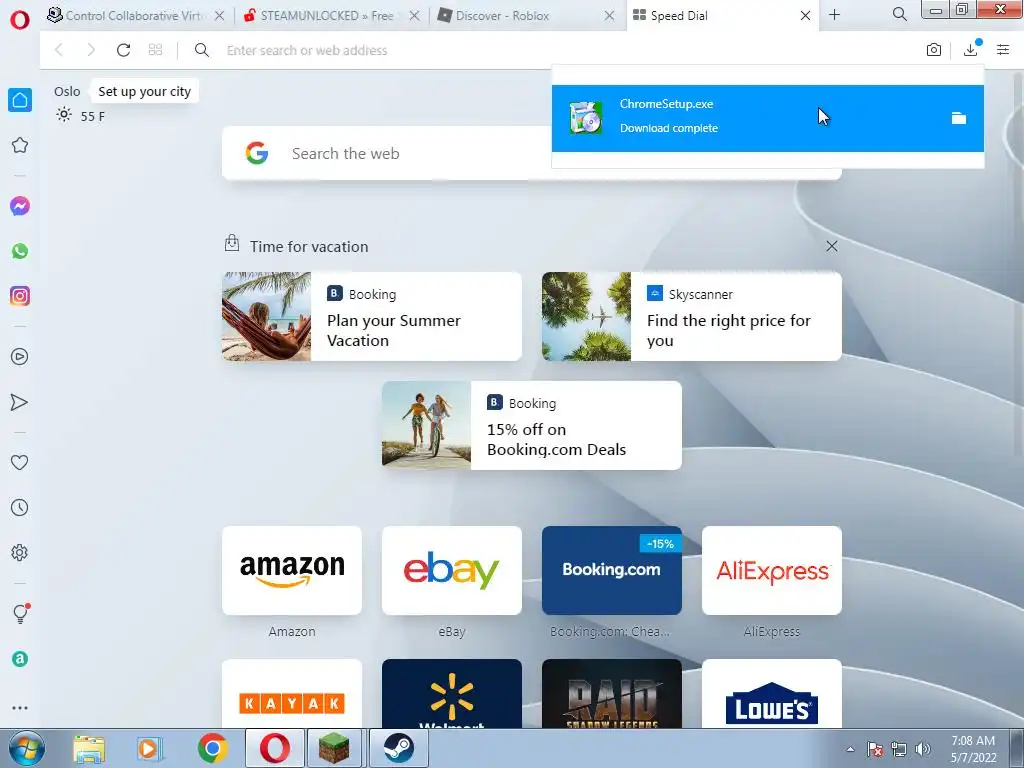Open Steam from the taskbar

tap(398, 749)
